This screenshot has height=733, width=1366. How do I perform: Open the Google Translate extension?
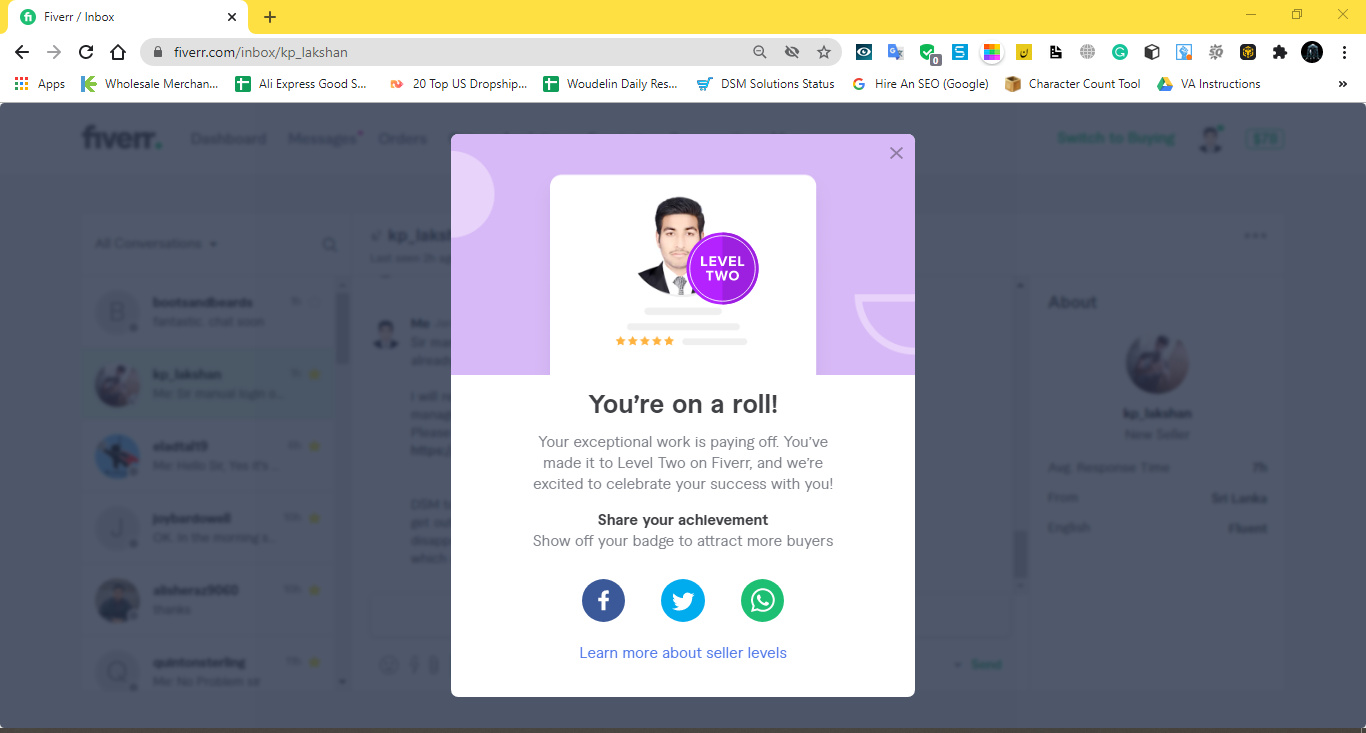click(x=896, y=52)
